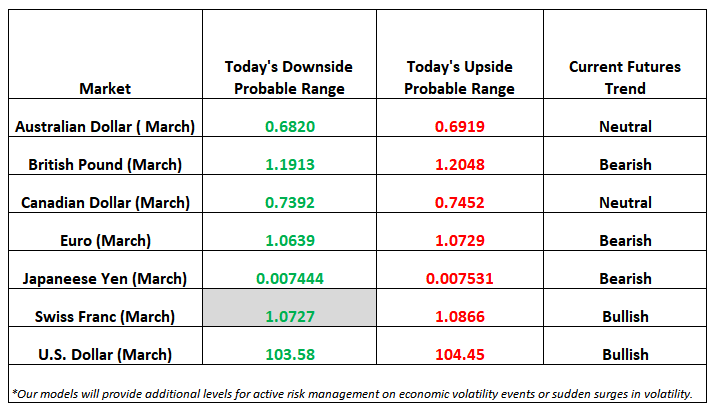Click the green 0.007444 yen value
The image size is (717, 413).
[289, 278]
